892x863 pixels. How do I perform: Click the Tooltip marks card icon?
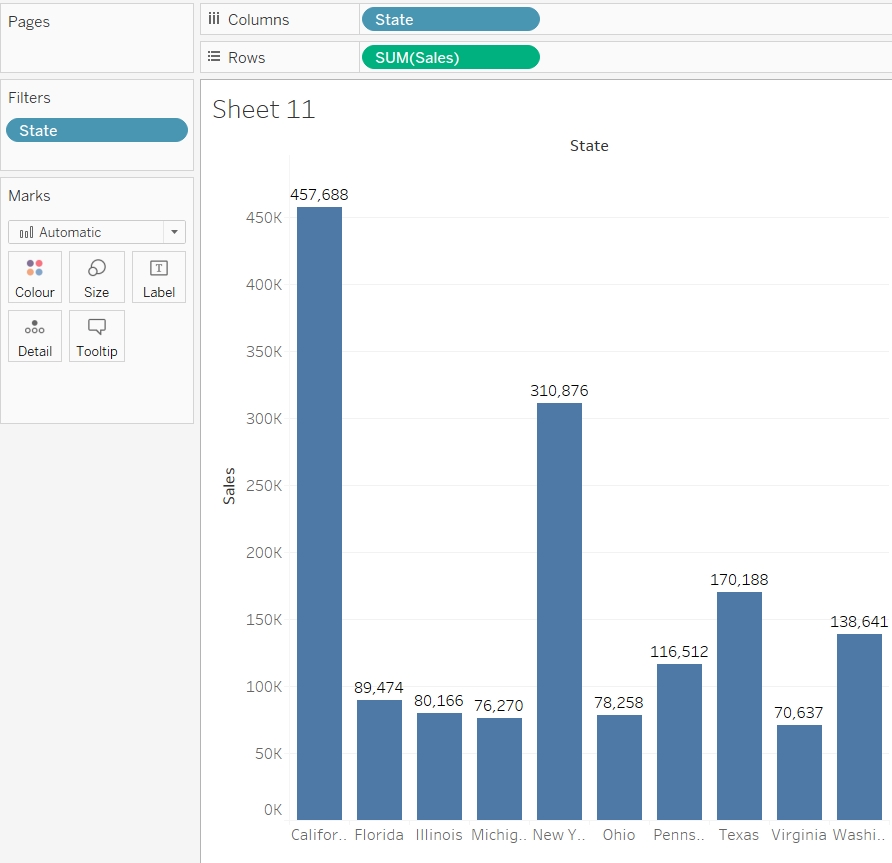pyautogui.click(x=97, y=327)
